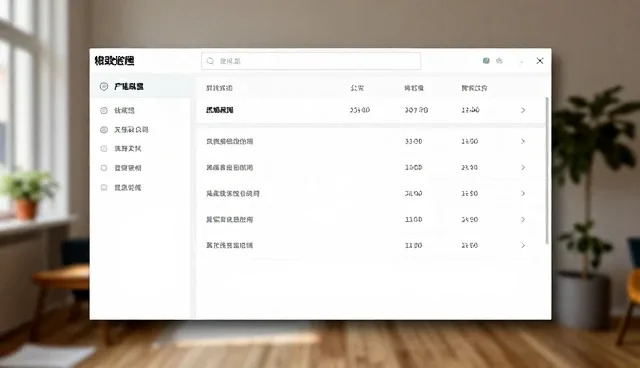This screenshot has height=368, width=640.
Task: Click the fifth sidebar item's icon
Action: coord(104,168)
